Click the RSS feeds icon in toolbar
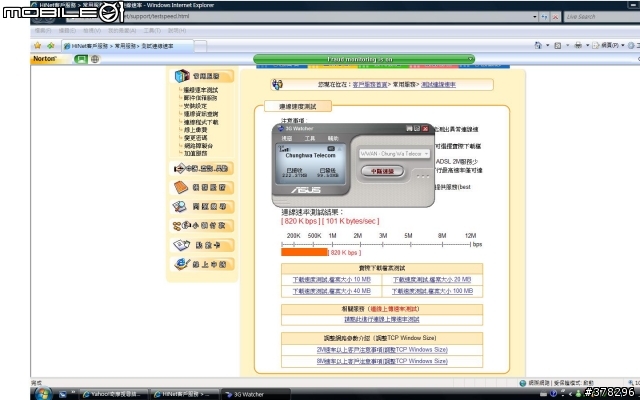 pyautogui.click(x=558, y=45)
